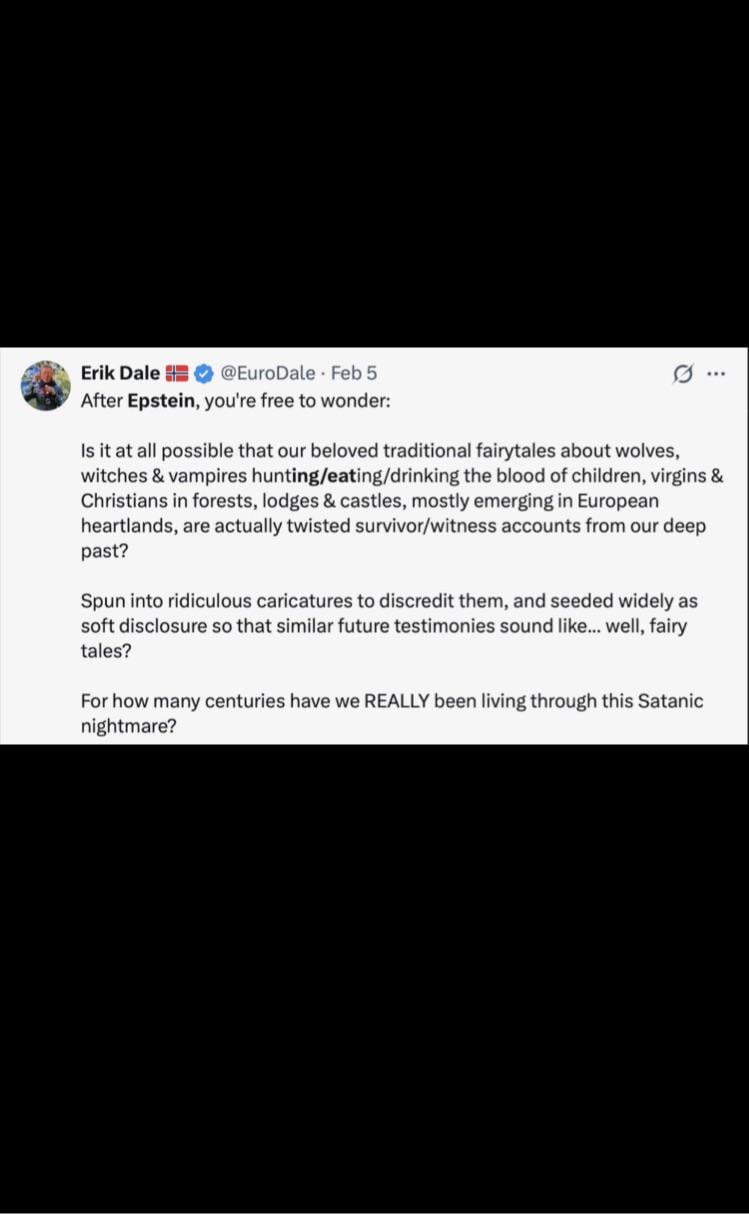Open Erik Dale's profile avatar picture
The height and width of the screenshot is (1214, 749).
[47, 386]
